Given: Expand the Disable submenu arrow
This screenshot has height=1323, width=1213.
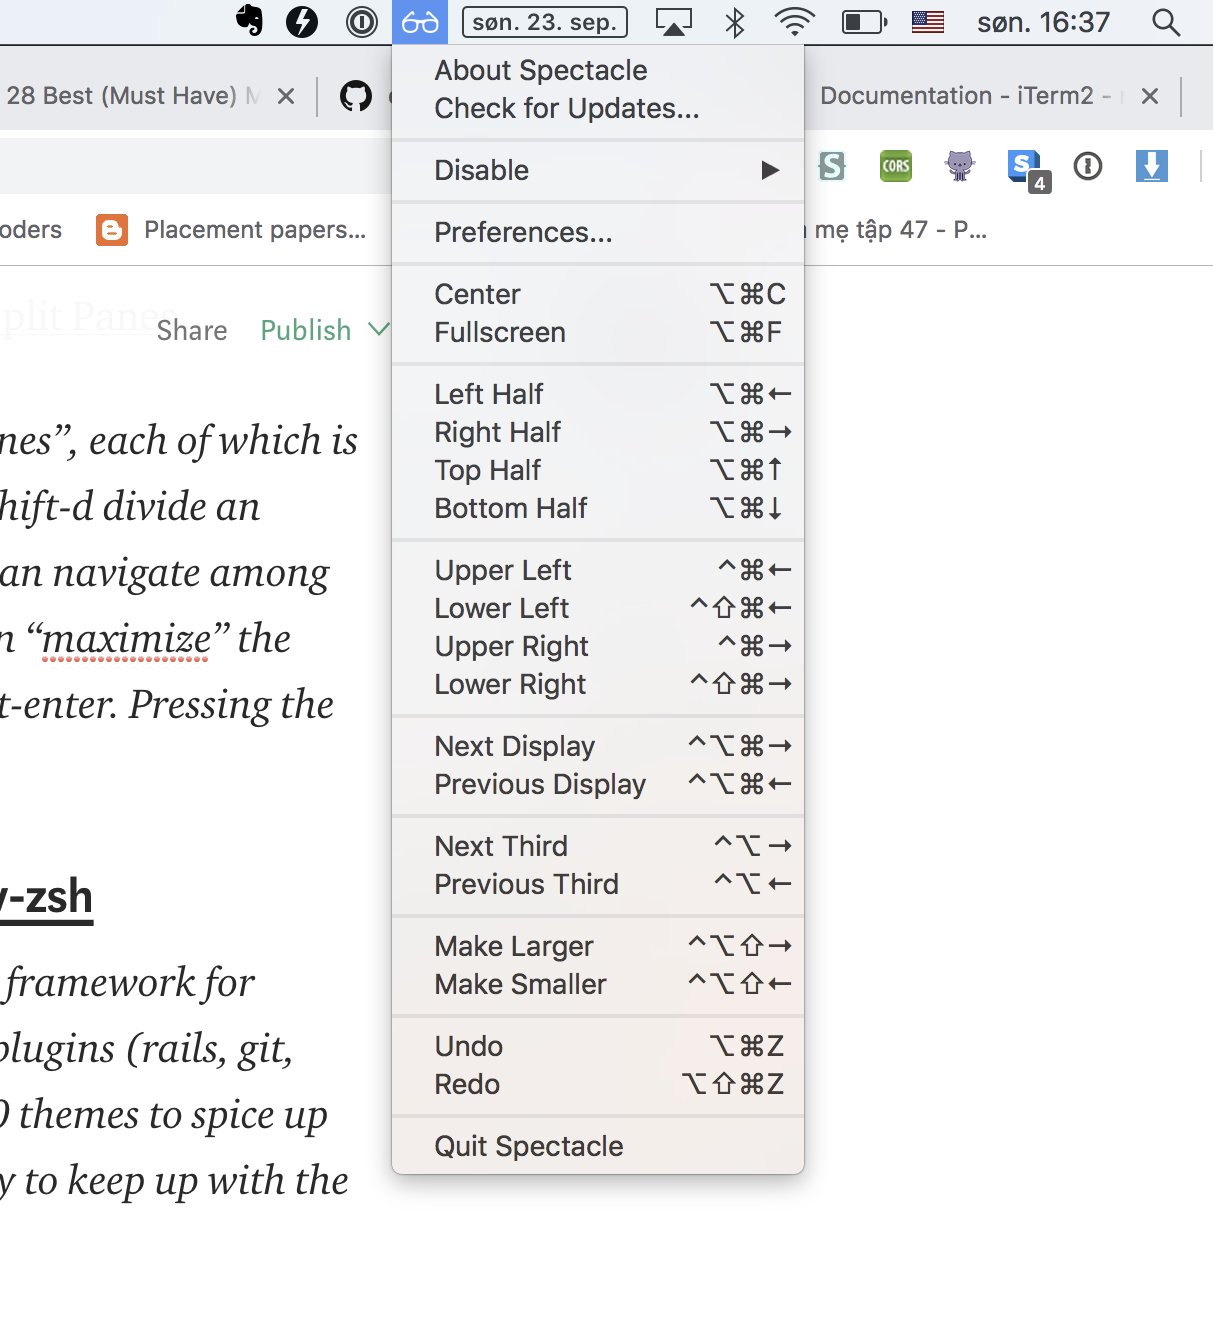Looking at the screenshot, I should 770,170.
